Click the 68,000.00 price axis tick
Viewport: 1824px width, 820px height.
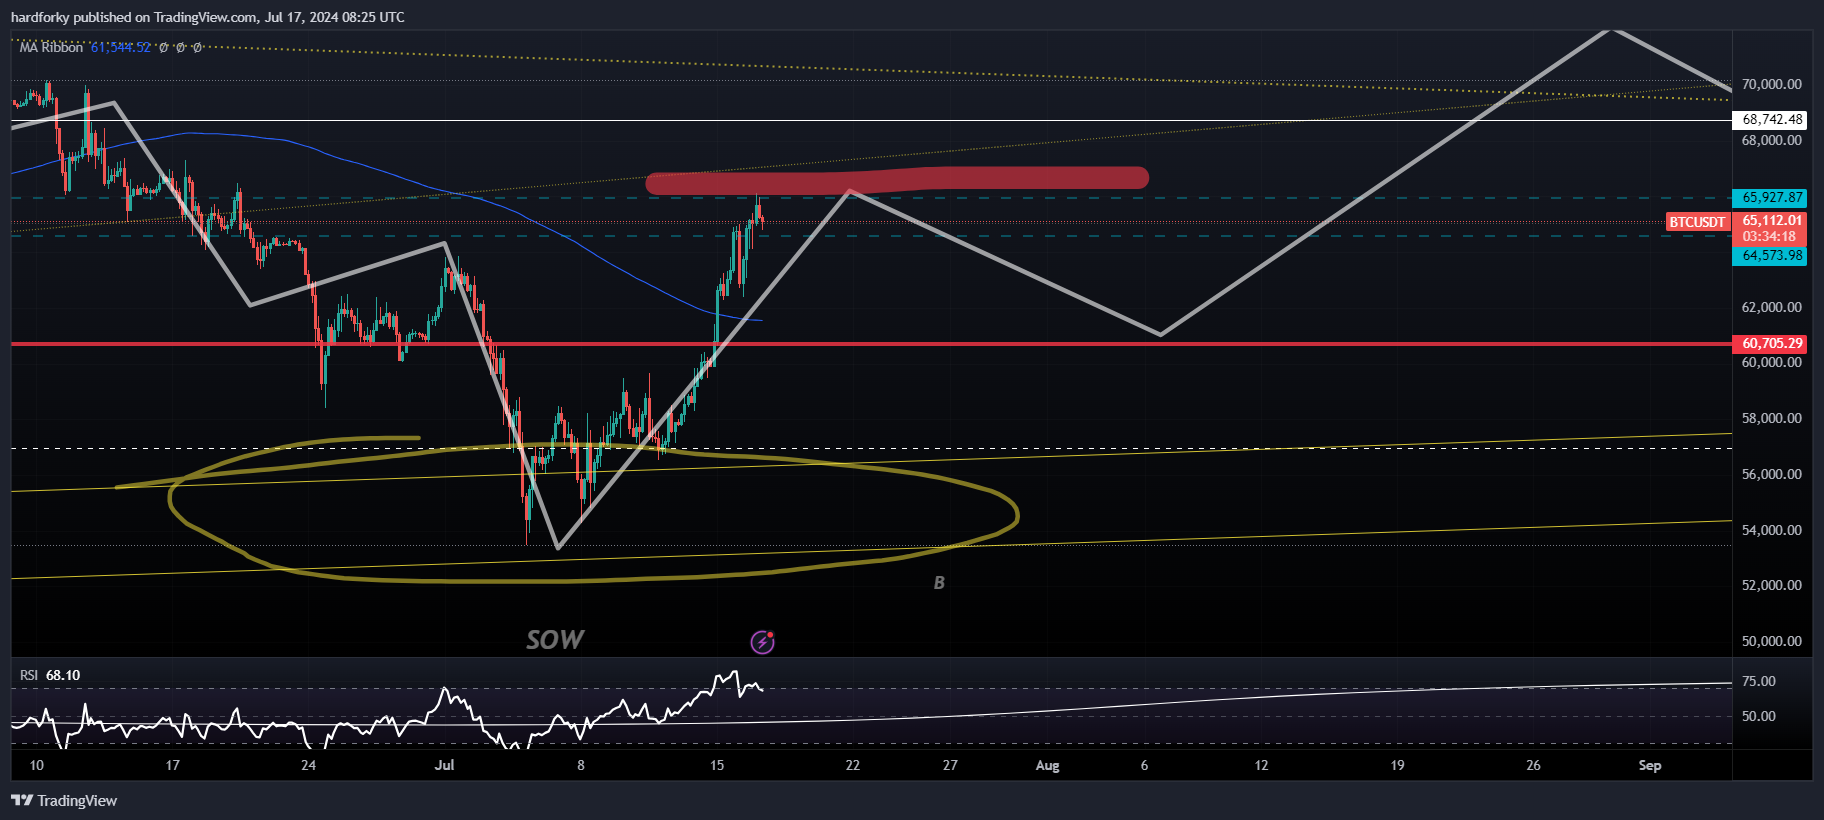[1771, 141]
